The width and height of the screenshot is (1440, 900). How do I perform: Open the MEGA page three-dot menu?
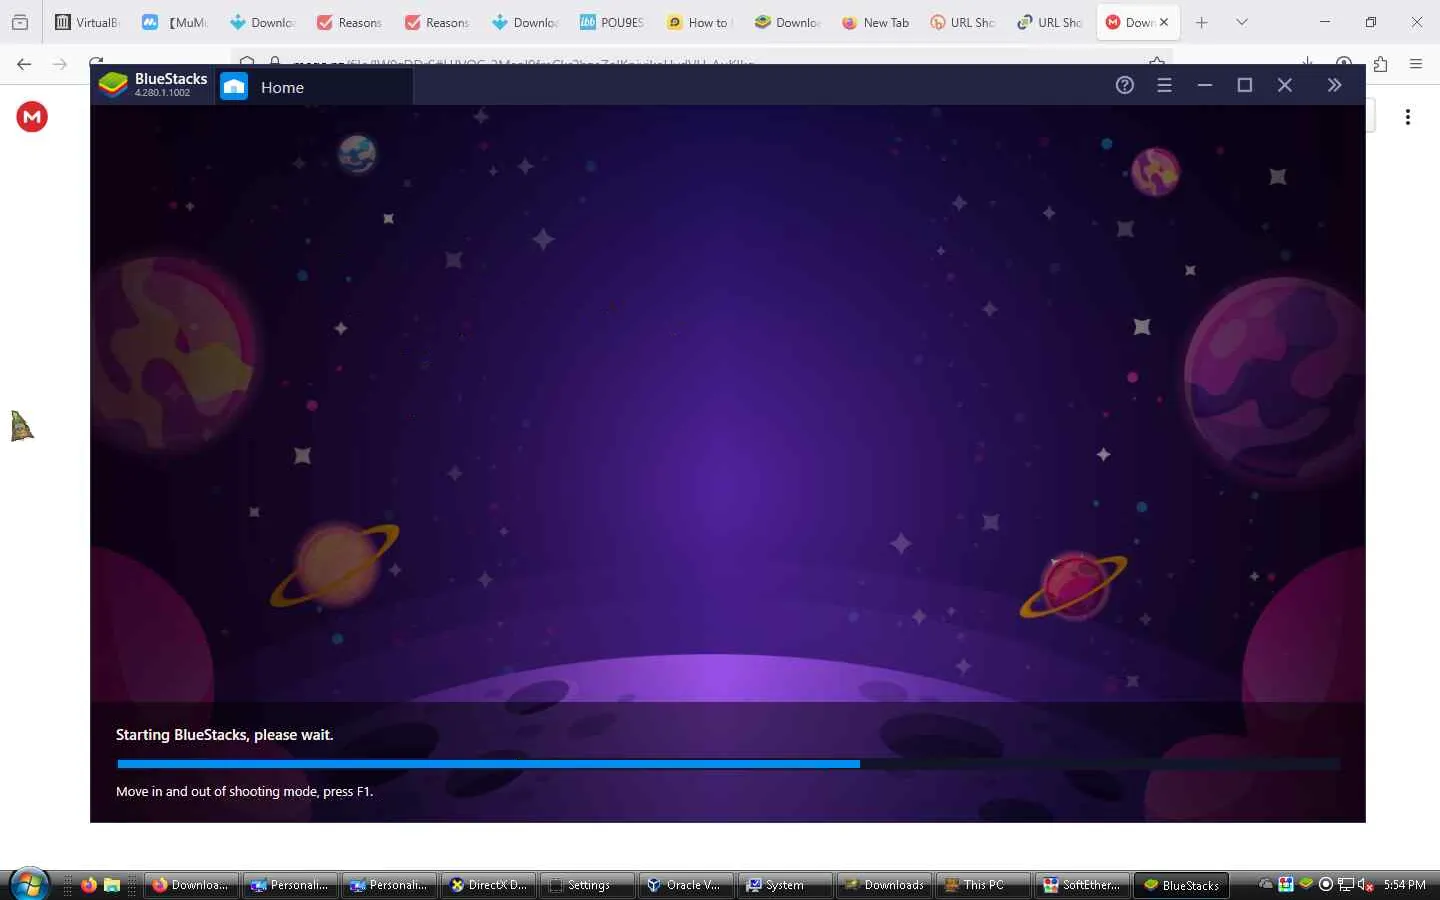click(1408, 117)
